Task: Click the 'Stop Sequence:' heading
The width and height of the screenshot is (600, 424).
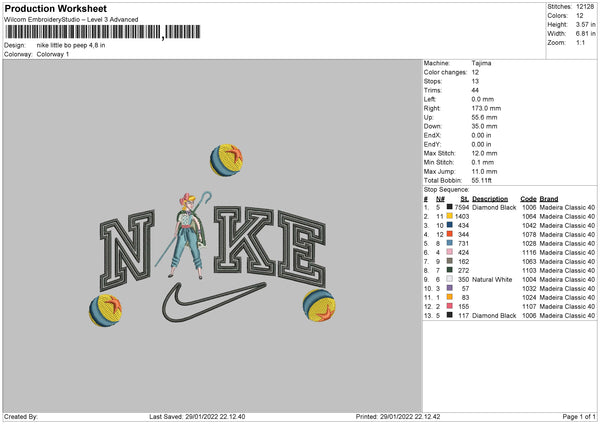Action: tap(446, 189)
